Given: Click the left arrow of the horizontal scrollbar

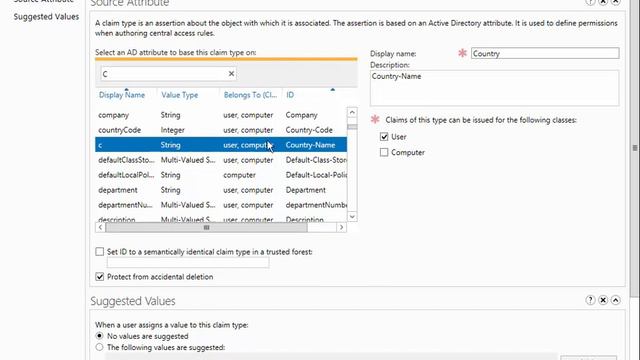Looking at the screenshot, I should [100, 227].
